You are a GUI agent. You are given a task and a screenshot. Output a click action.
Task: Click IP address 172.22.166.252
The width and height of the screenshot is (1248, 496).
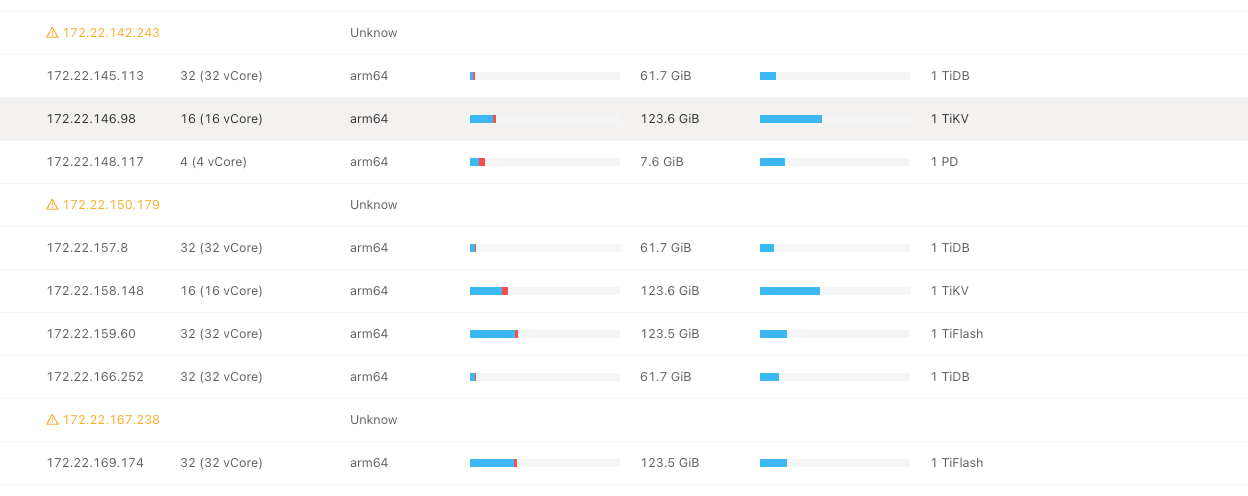(x=95, y=377)
